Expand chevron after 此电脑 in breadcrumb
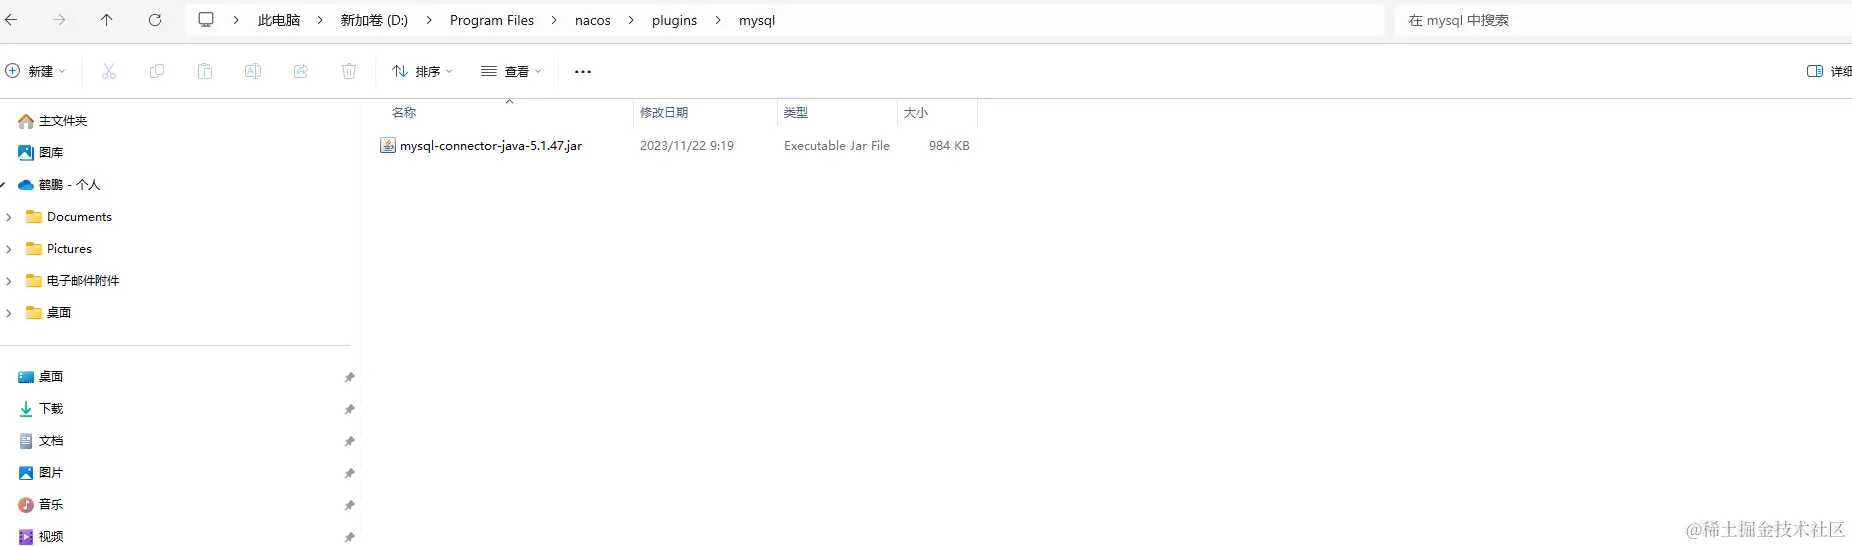The image size is (1852, 546). coord(320,20)
